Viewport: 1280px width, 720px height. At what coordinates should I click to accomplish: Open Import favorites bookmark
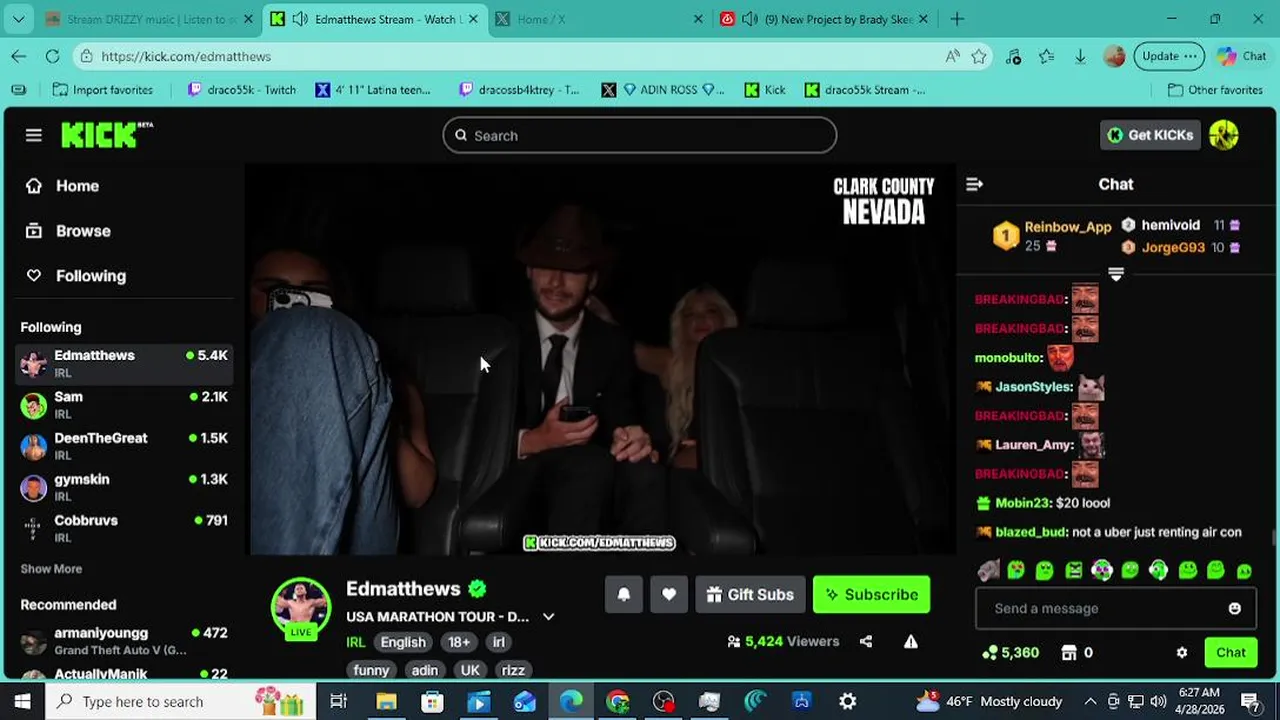pos(103,90)
